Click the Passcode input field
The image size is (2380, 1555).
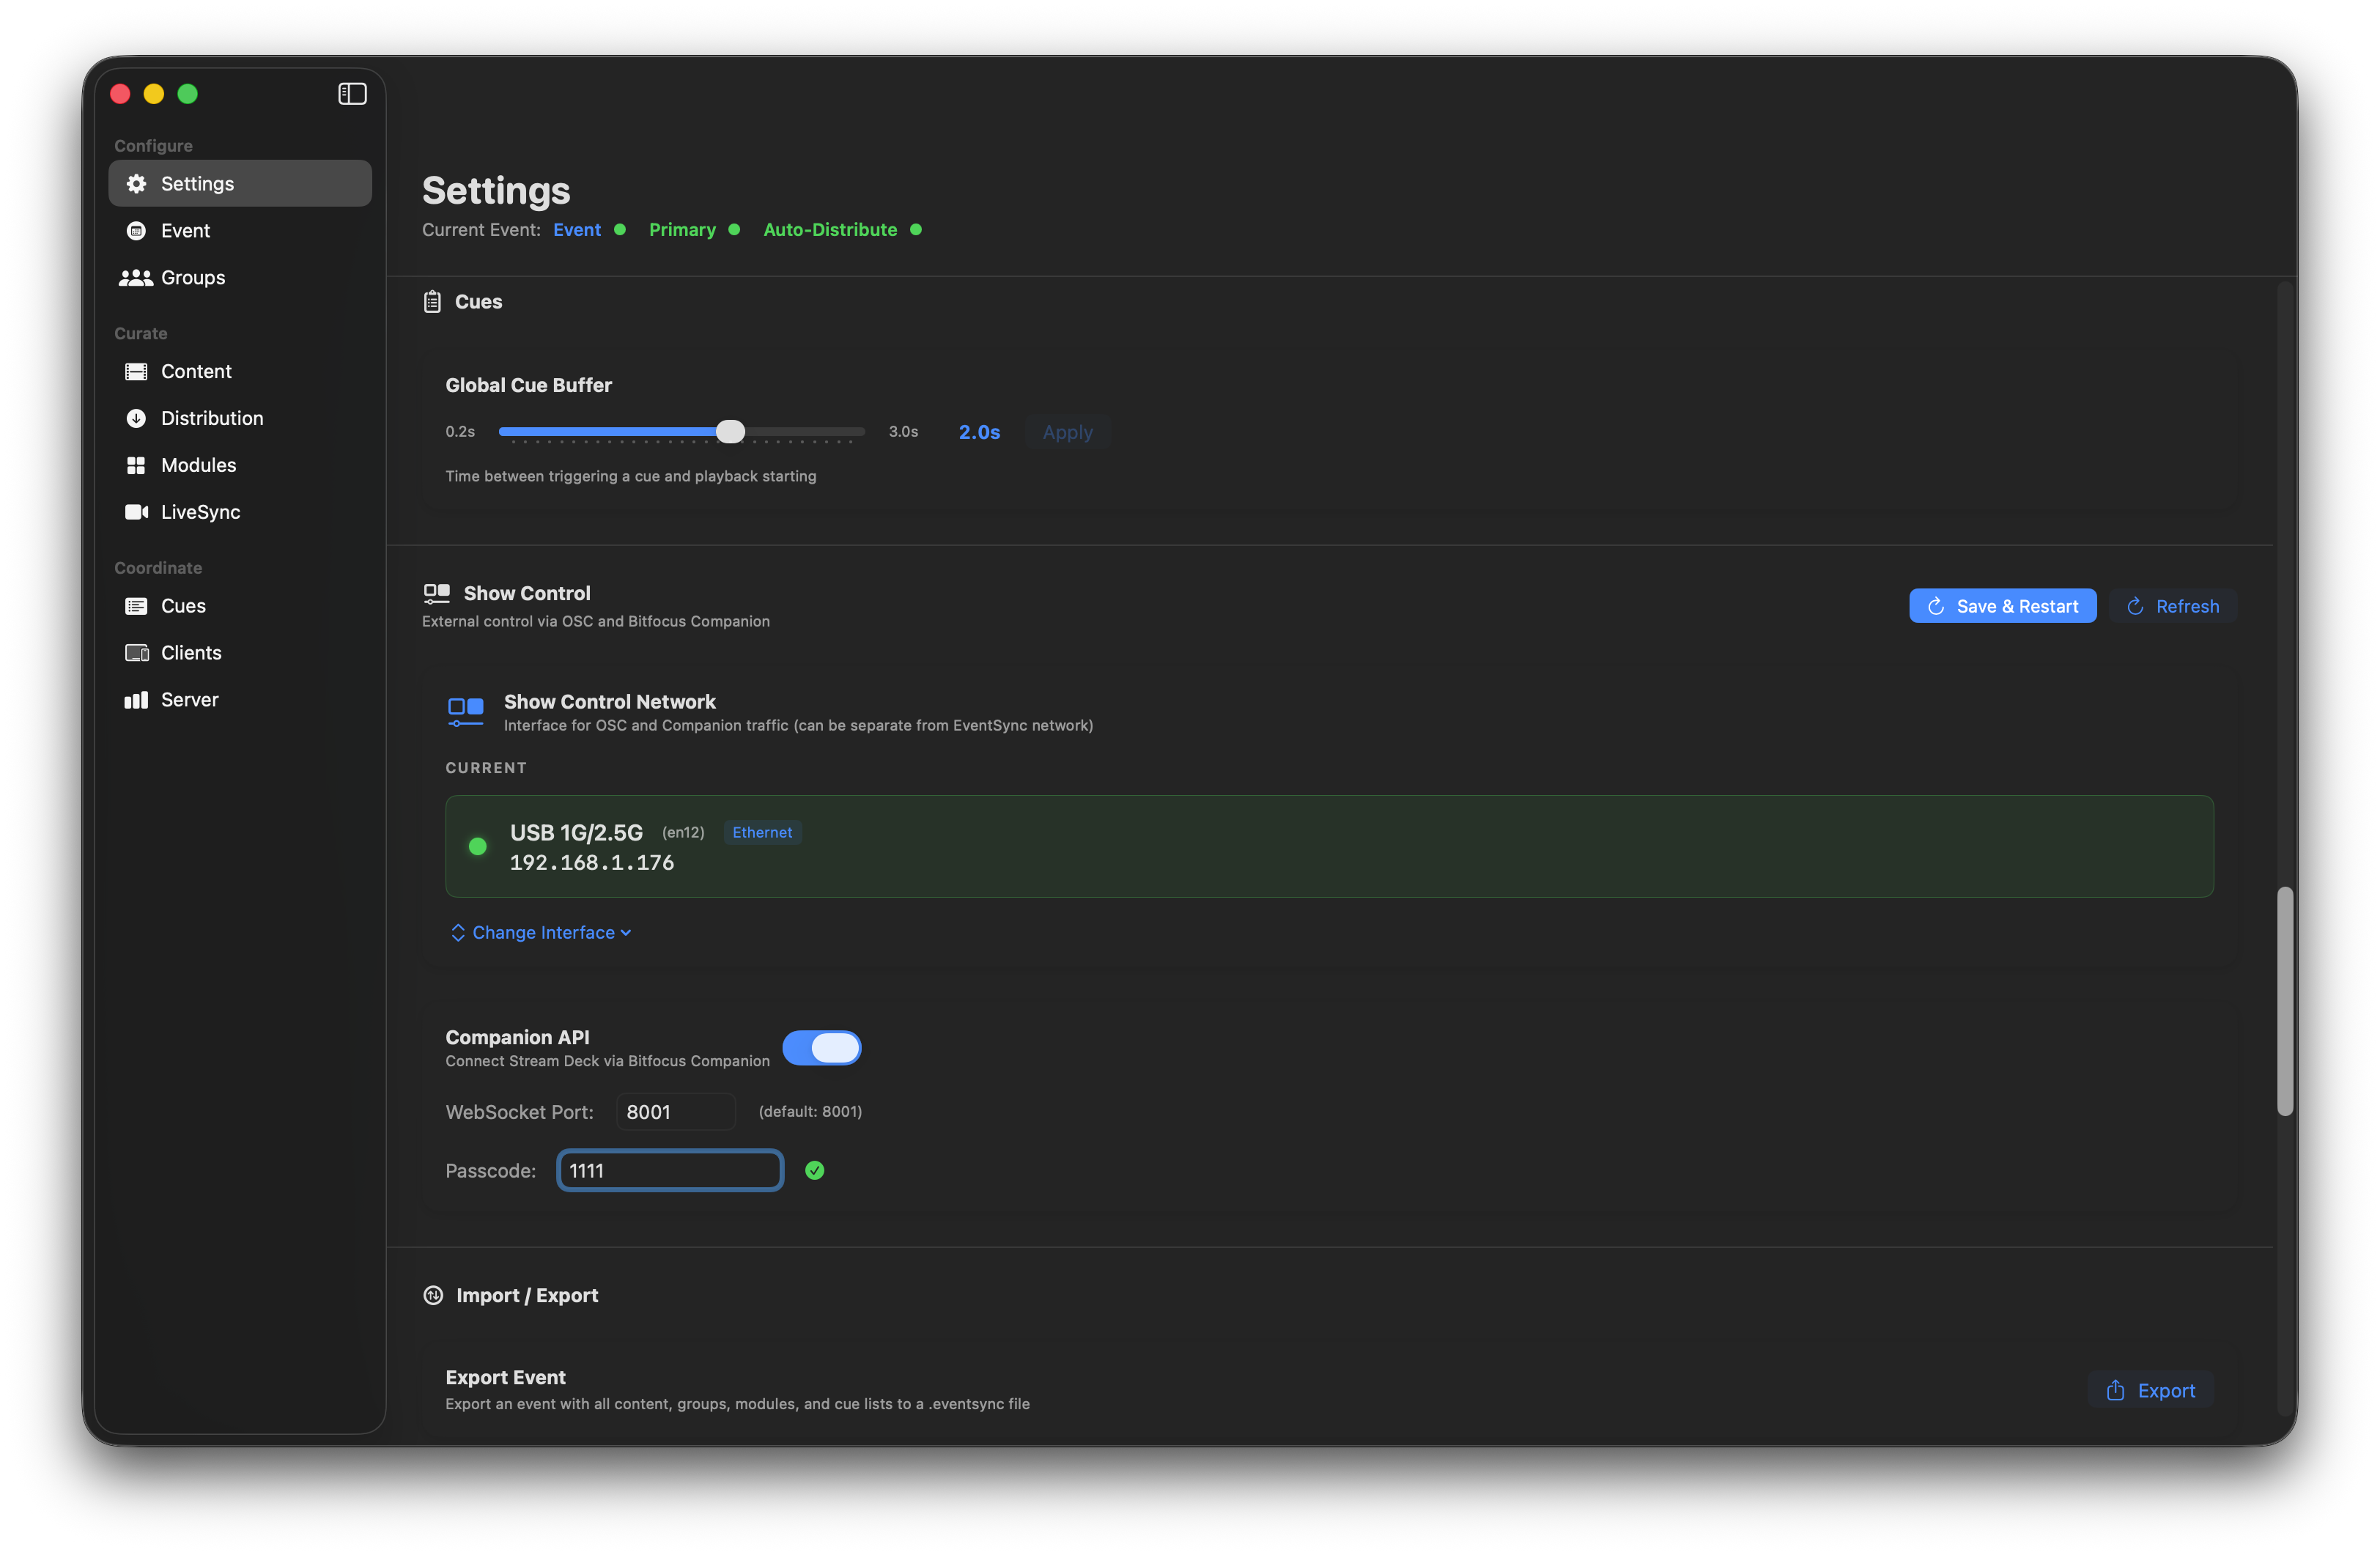[670, 1171]
